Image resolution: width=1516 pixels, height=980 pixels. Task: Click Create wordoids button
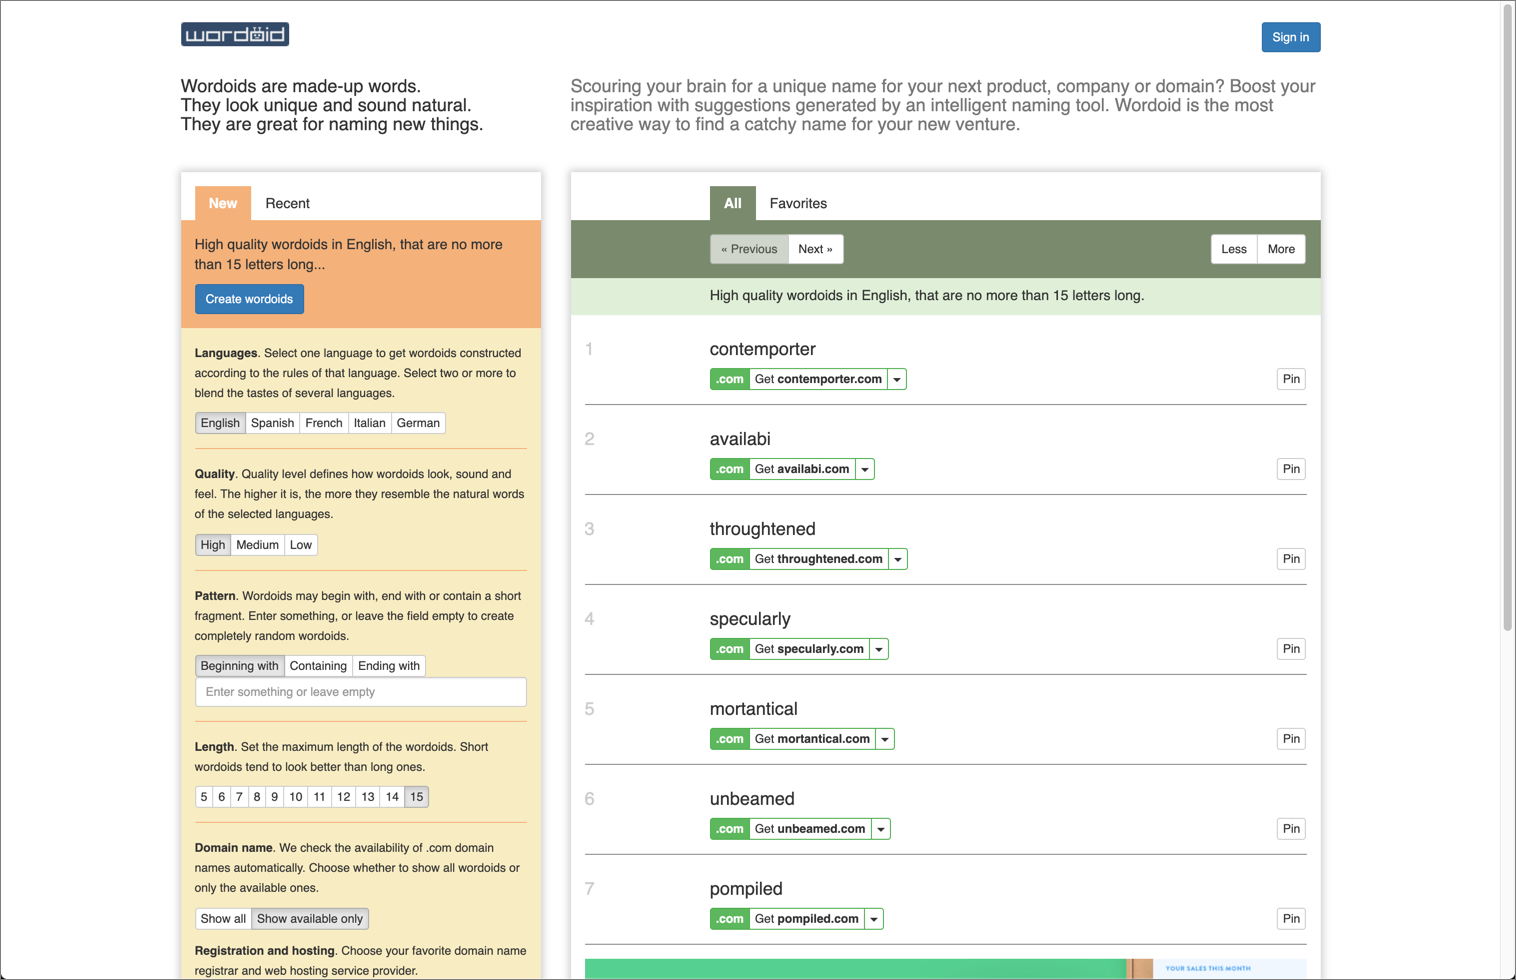pos(249,299)
